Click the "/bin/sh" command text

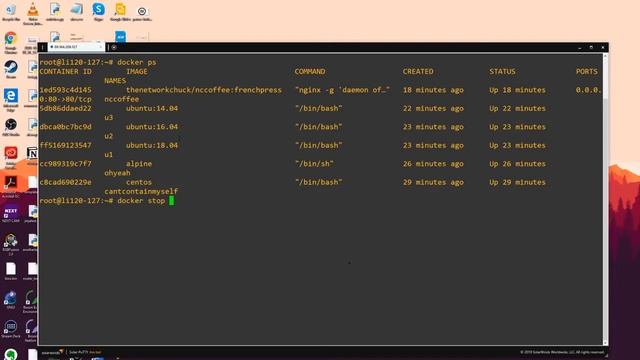pyautogui.click(x=314, y=164)
